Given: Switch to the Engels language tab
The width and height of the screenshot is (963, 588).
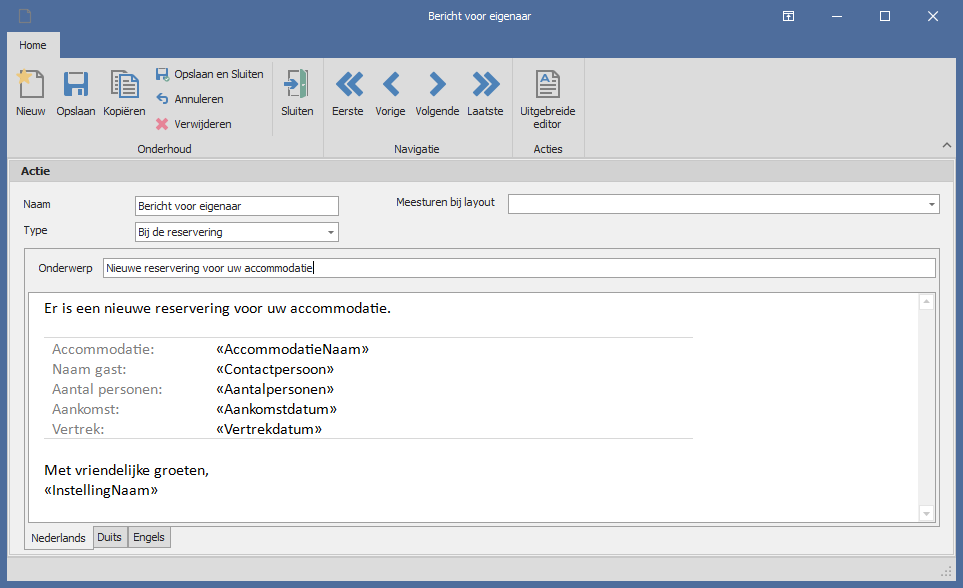Looking at the screenshot, I should [149, 537].
